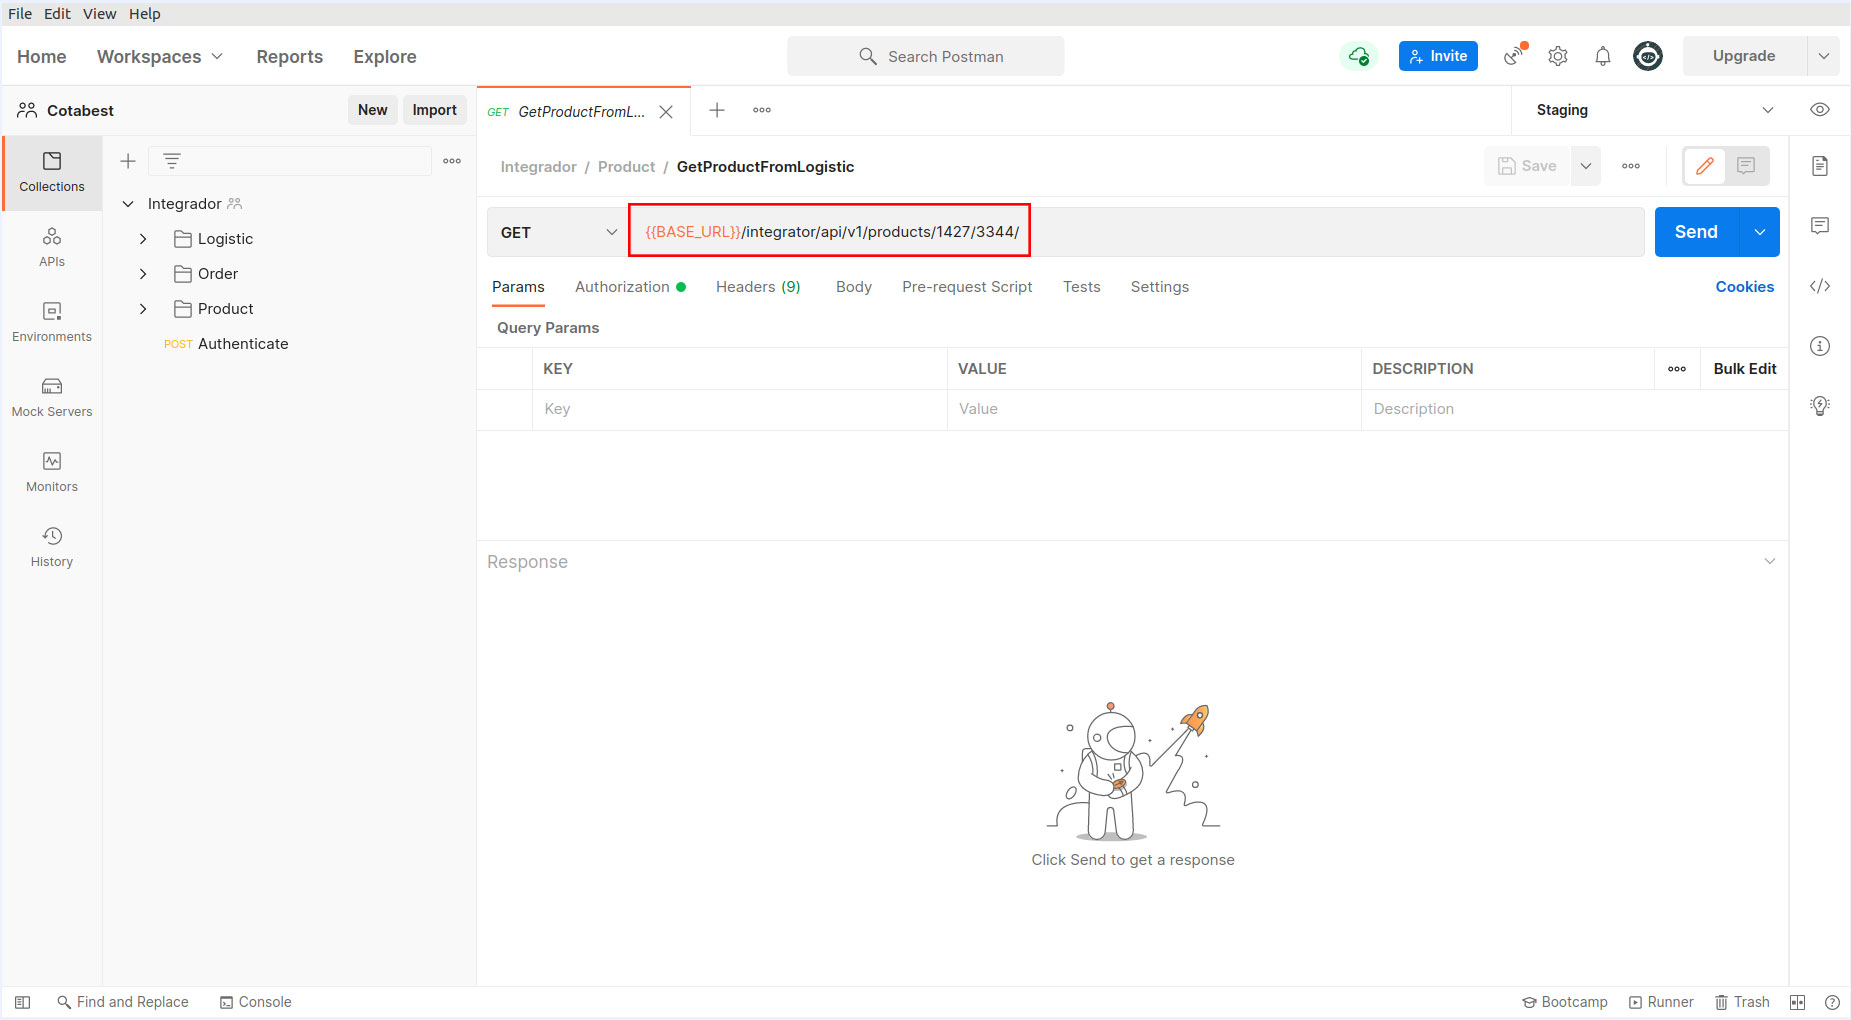Open the File menu
The height and width of the screenshot is (1020, 1851).
tap(20, 14)
